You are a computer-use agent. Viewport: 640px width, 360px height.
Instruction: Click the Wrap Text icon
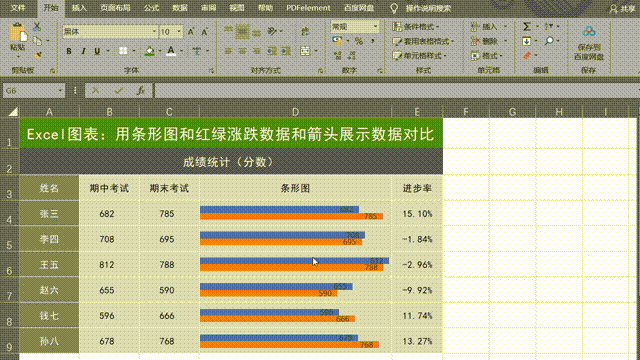pyautogui.click(x=305, y=31)
